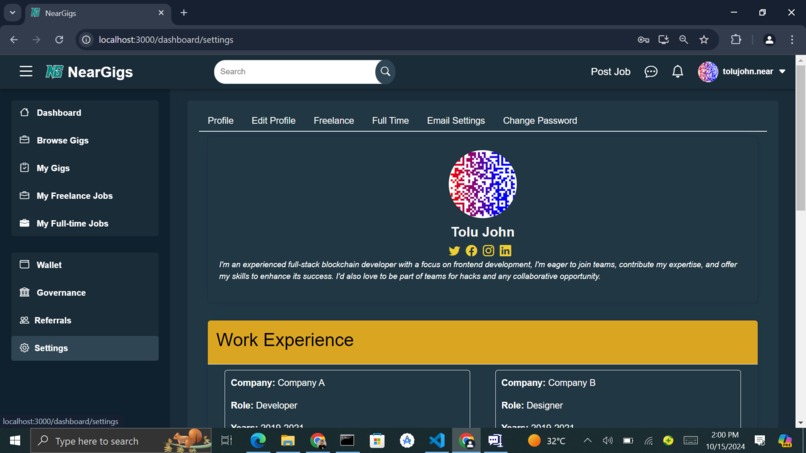
Task: Open File Explorer from taskbar
Action: pos(288,441)
